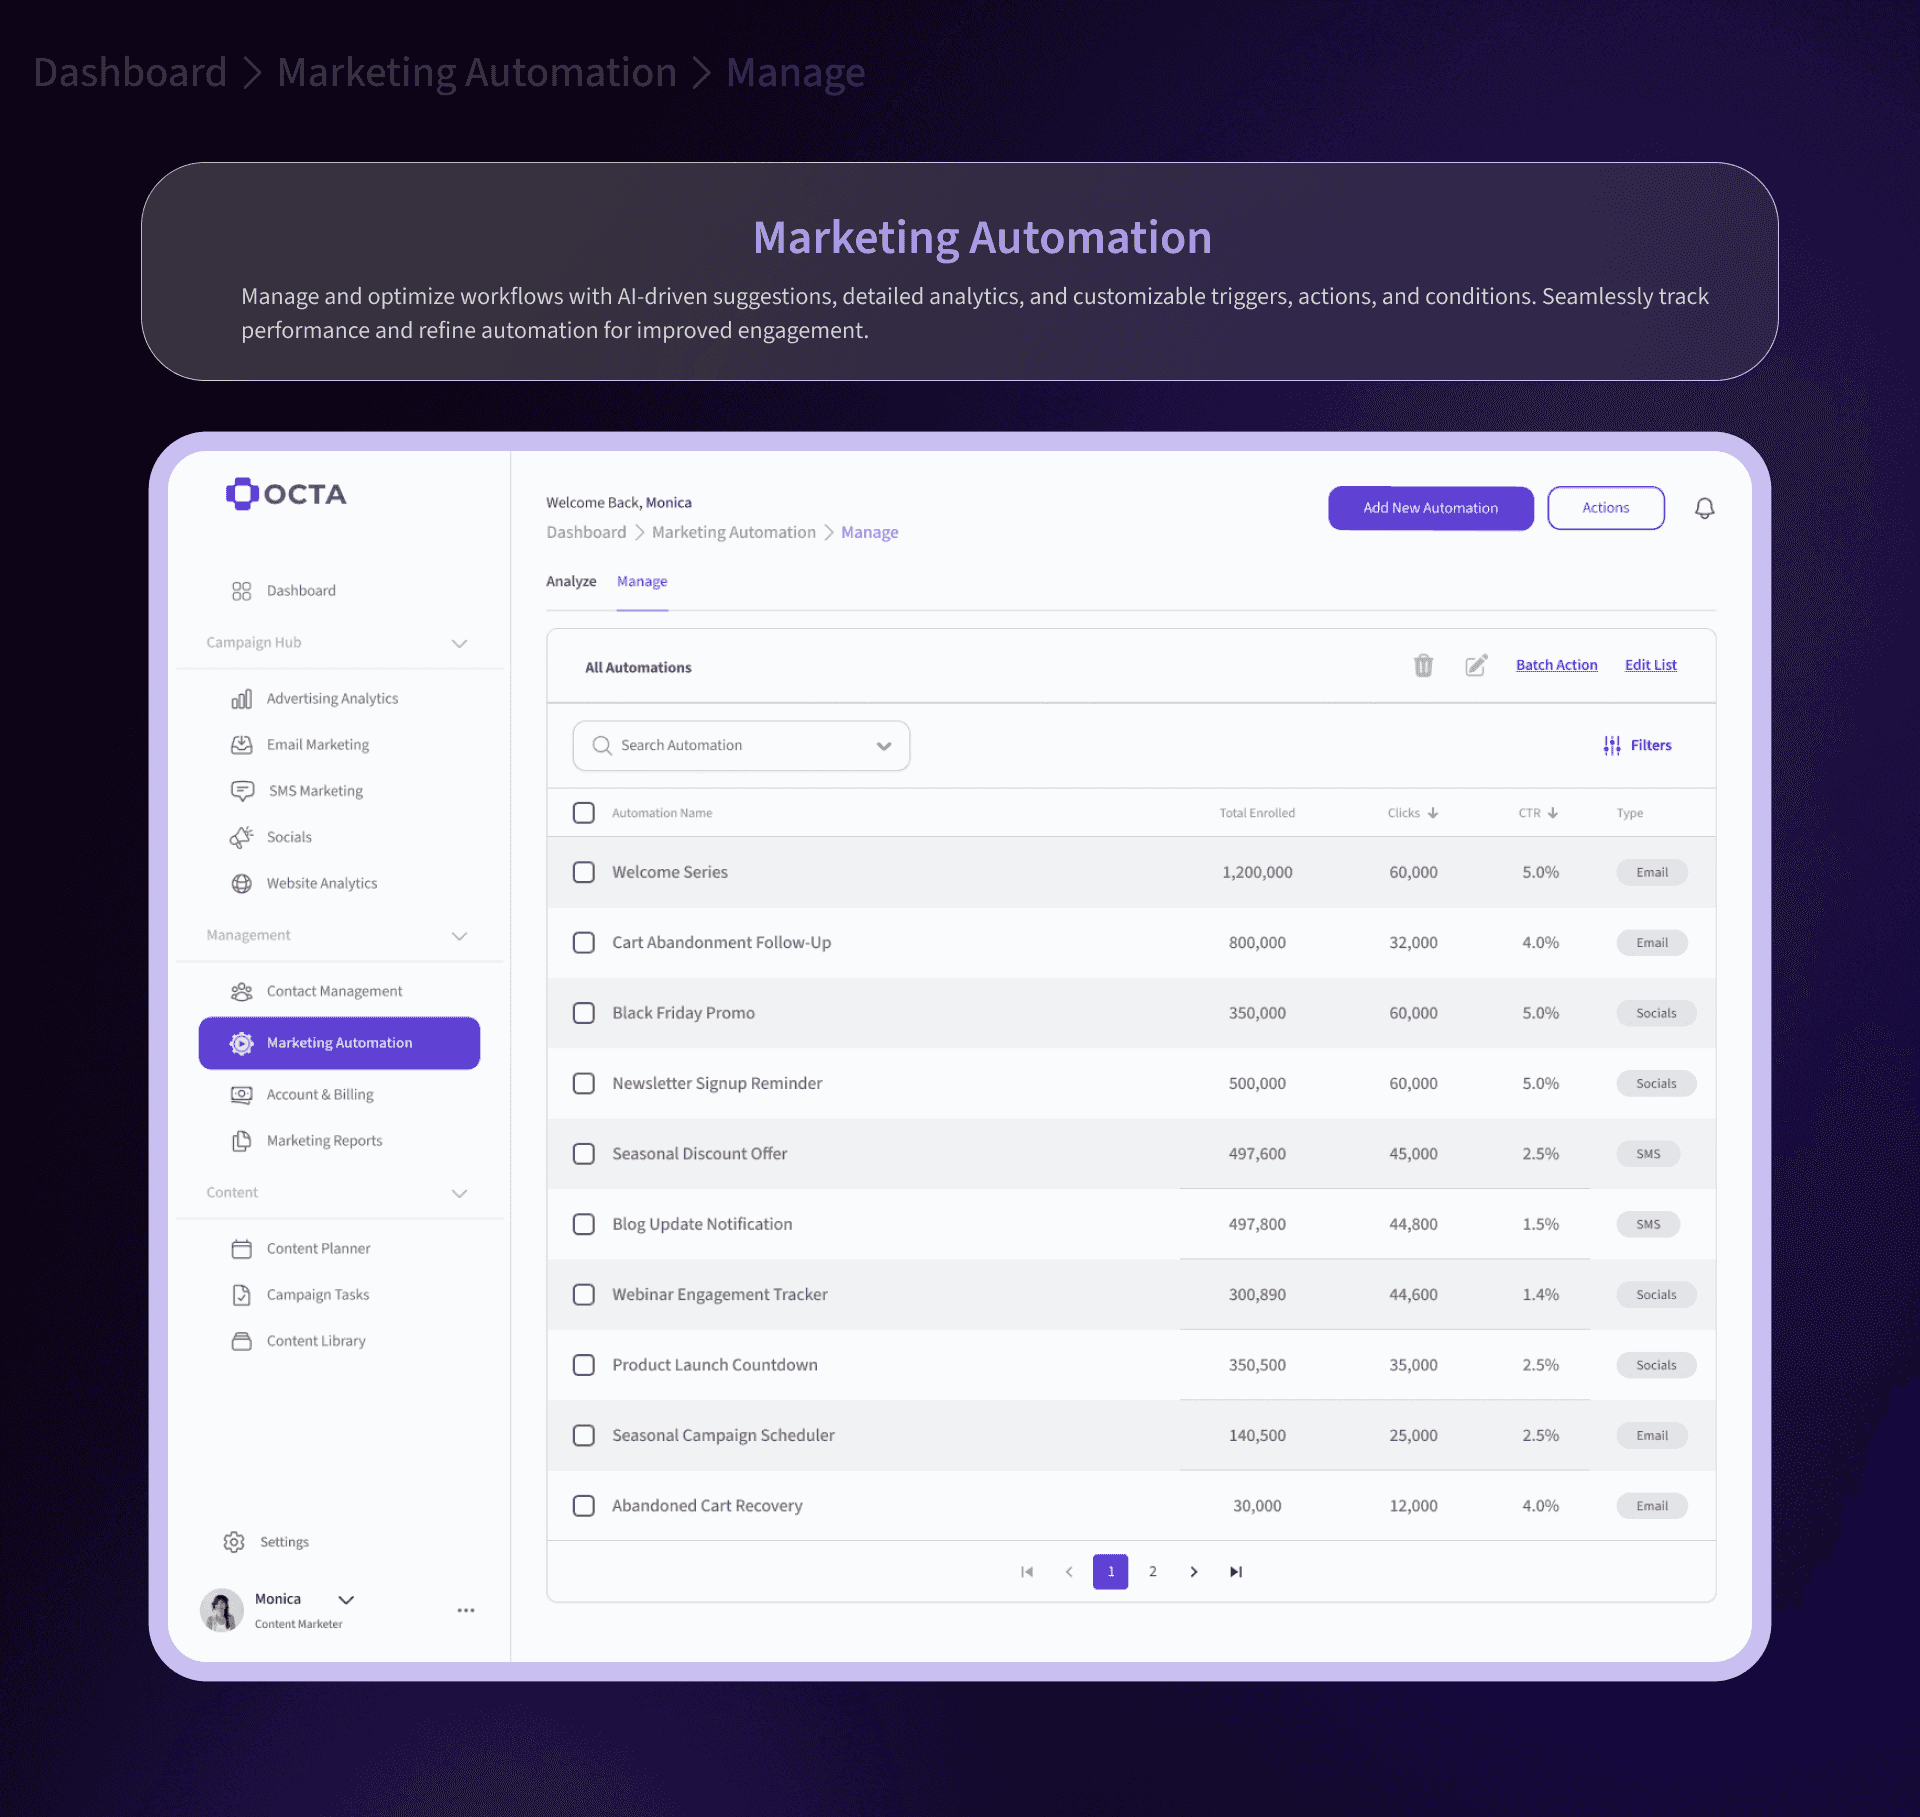Select Marketing Automation sidebar menu item

click(339, 1042)
